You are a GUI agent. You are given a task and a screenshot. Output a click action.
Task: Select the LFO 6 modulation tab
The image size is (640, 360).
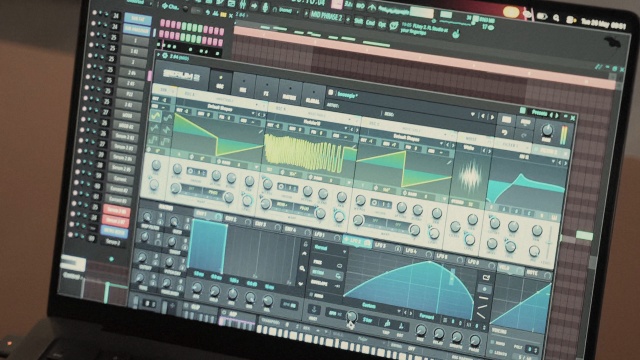(x=481, y=263)
